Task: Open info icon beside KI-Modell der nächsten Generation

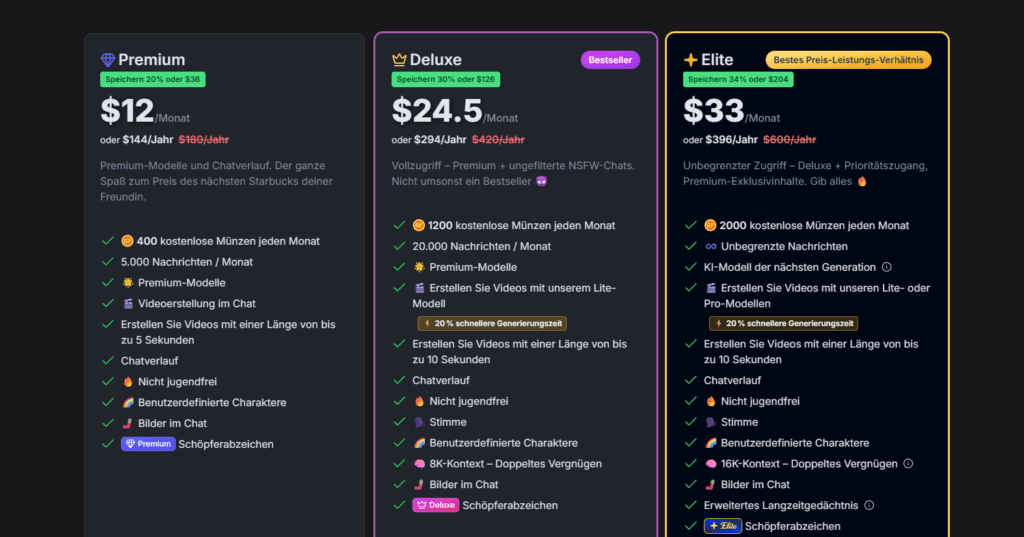Action: click(887, 267)
